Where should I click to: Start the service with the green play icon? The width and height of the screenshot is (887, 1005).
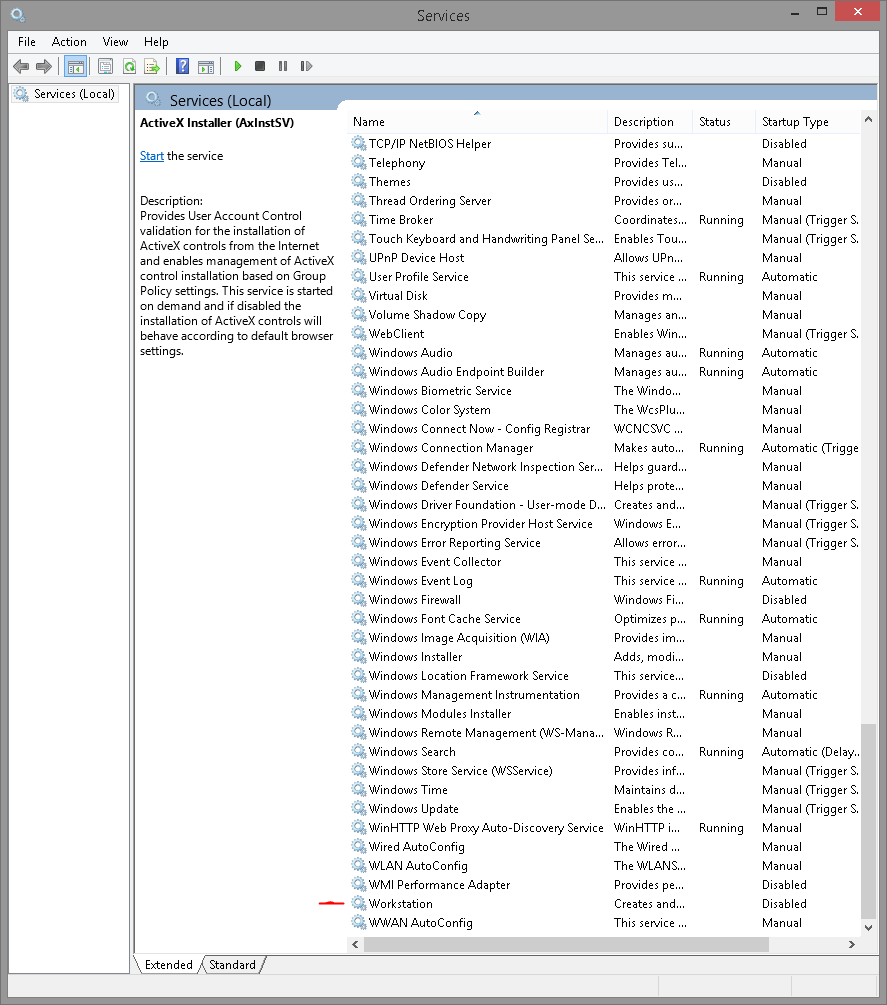[238, 66]
